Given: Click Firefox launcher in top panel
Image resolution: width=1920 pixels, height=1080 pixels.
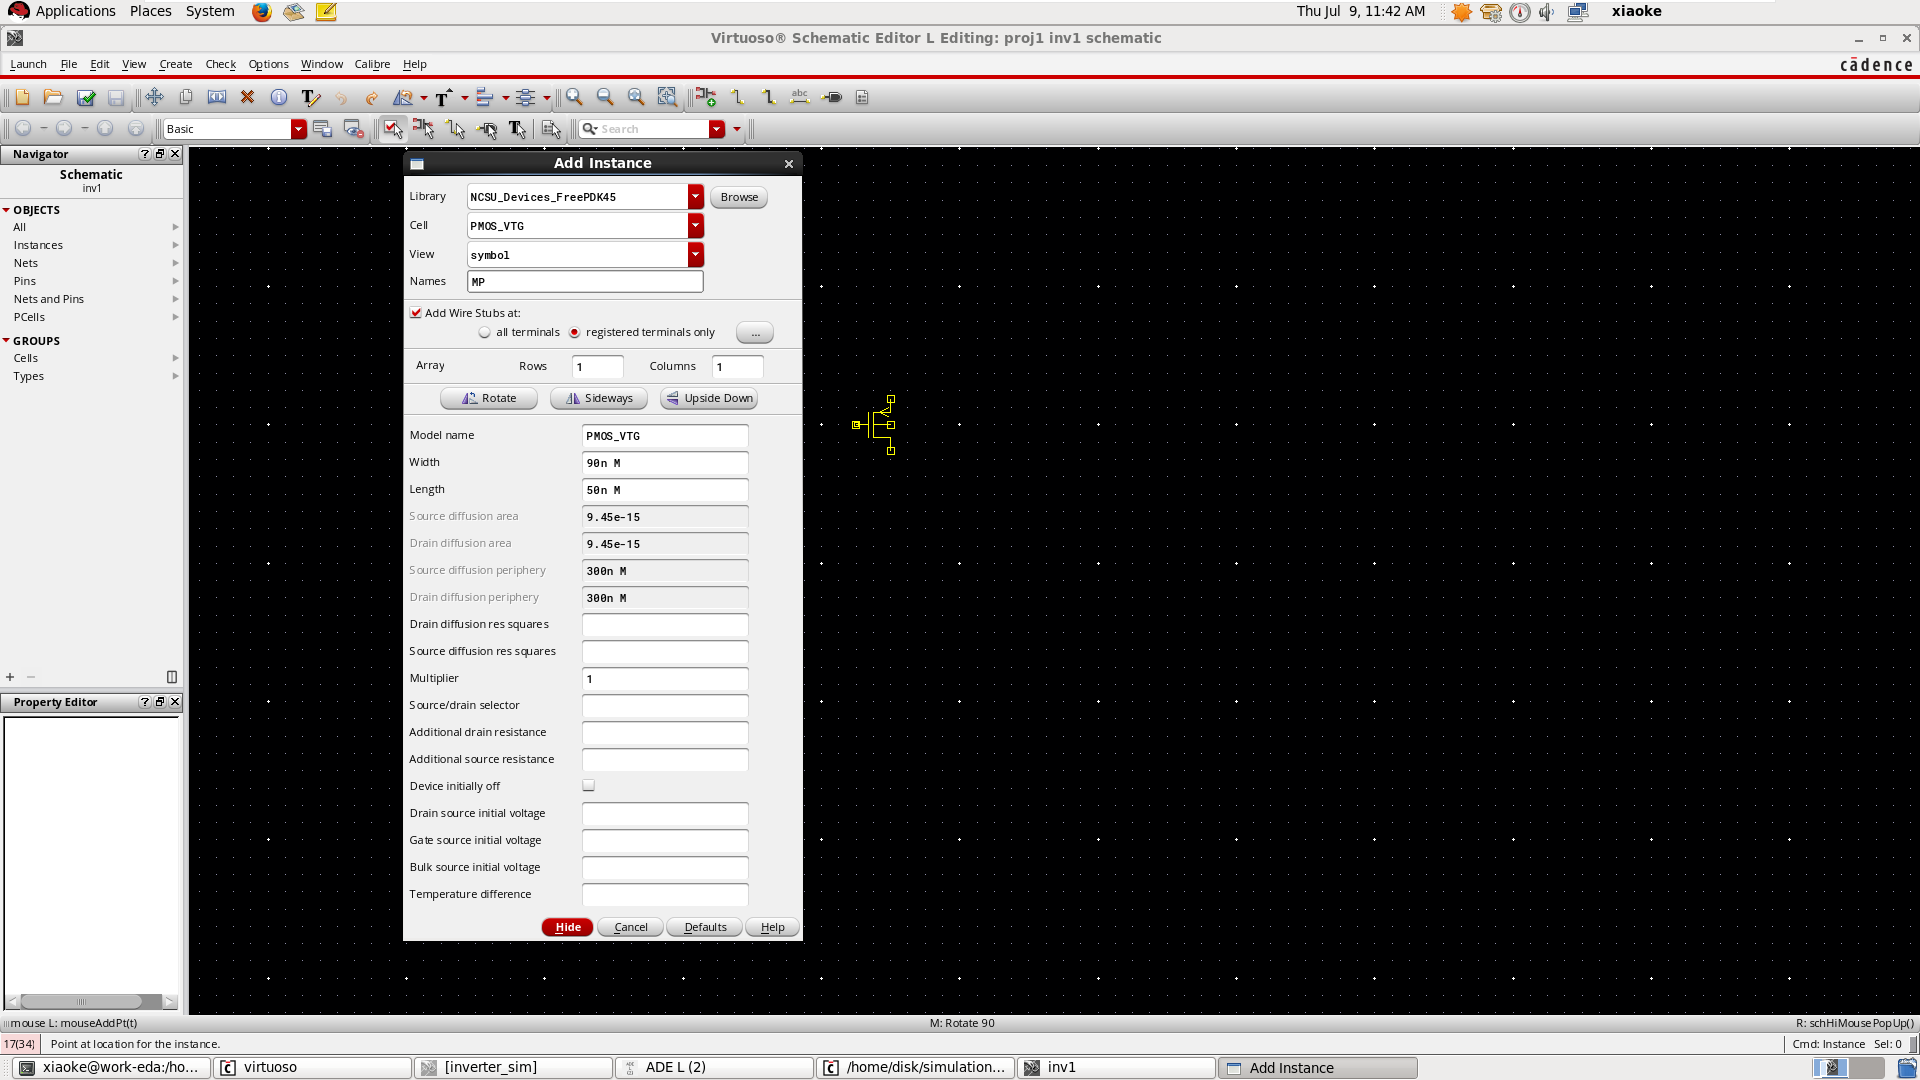Looking at the screenshot, I should 261,12.
